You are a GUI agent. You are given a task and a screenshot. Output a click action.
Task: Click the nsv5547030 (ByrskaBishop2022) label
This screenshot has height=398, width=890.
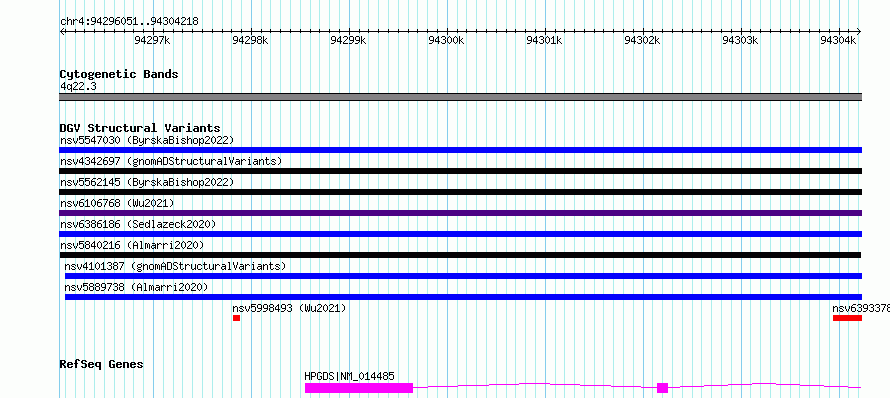click(x=147, y=140)
